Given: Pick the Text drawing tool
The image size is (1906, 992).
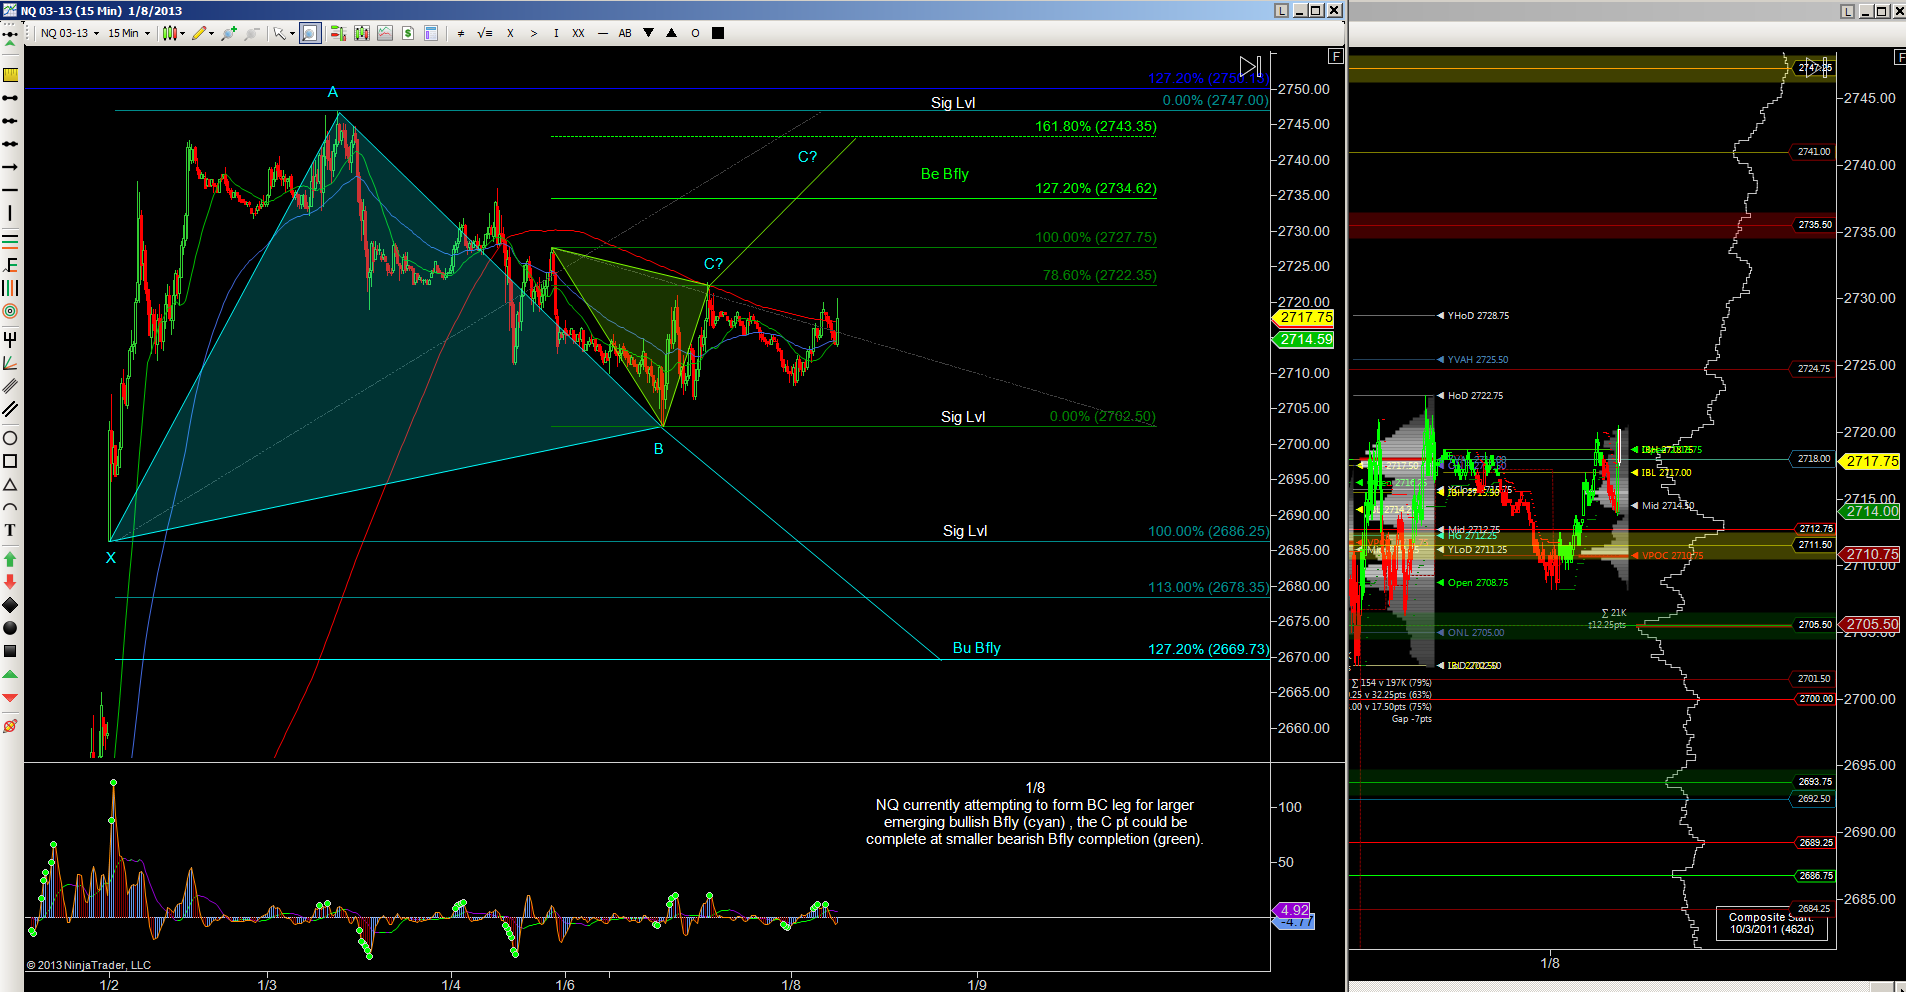Looking at the screenshot, I should pyautogui.click(x=10, y=530).
